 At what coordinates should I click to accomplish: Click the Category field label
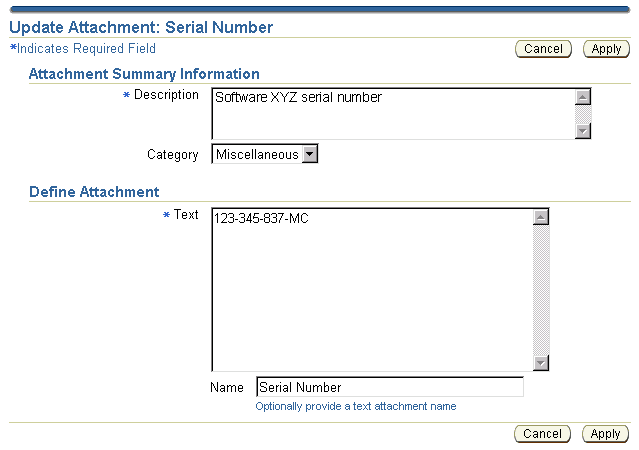[x=172, y=155]
